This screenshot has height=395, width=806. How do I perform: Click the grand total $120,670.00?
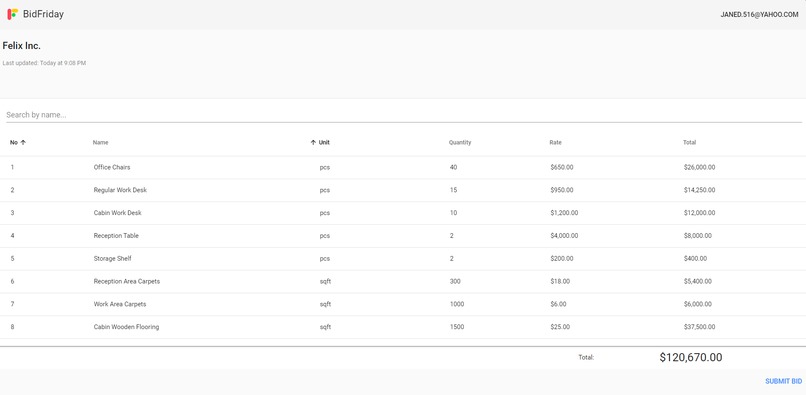pyautogui.click(x=690, y=357)
